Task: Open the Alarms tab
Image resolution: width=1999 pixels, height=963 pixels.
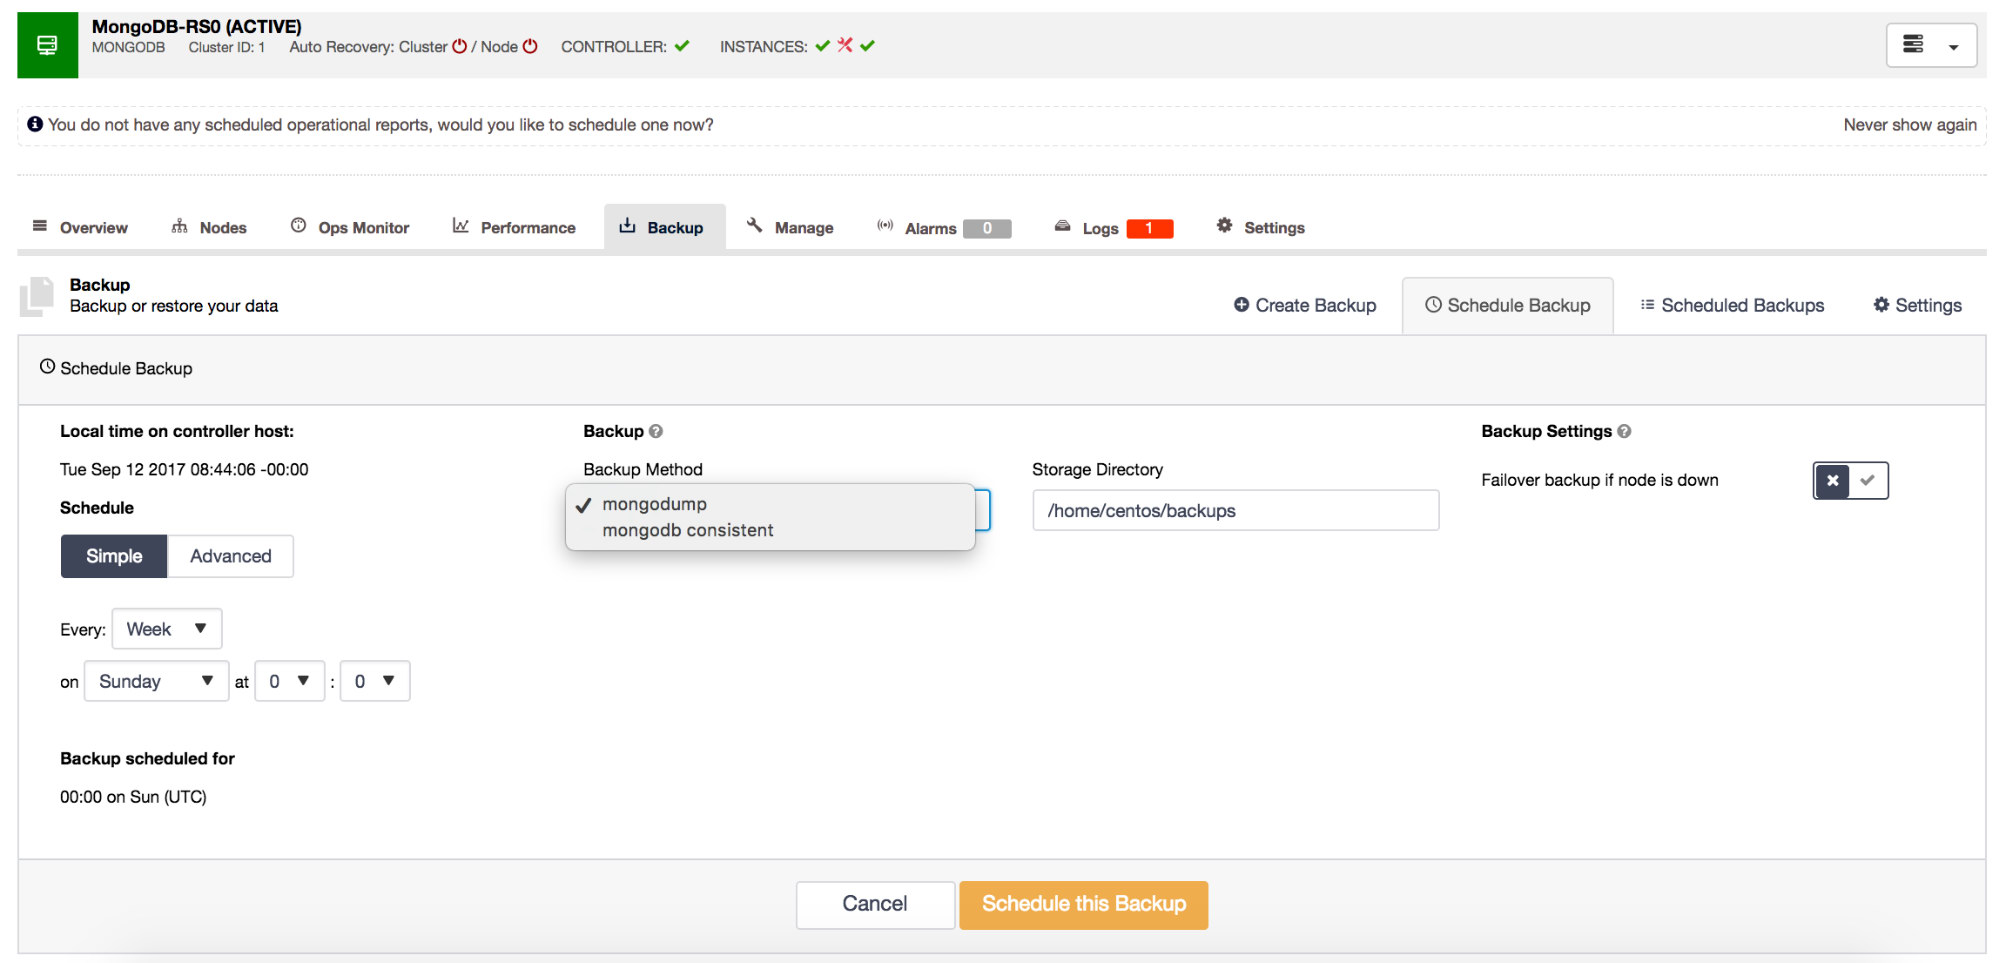Action: tap(944, 227)
